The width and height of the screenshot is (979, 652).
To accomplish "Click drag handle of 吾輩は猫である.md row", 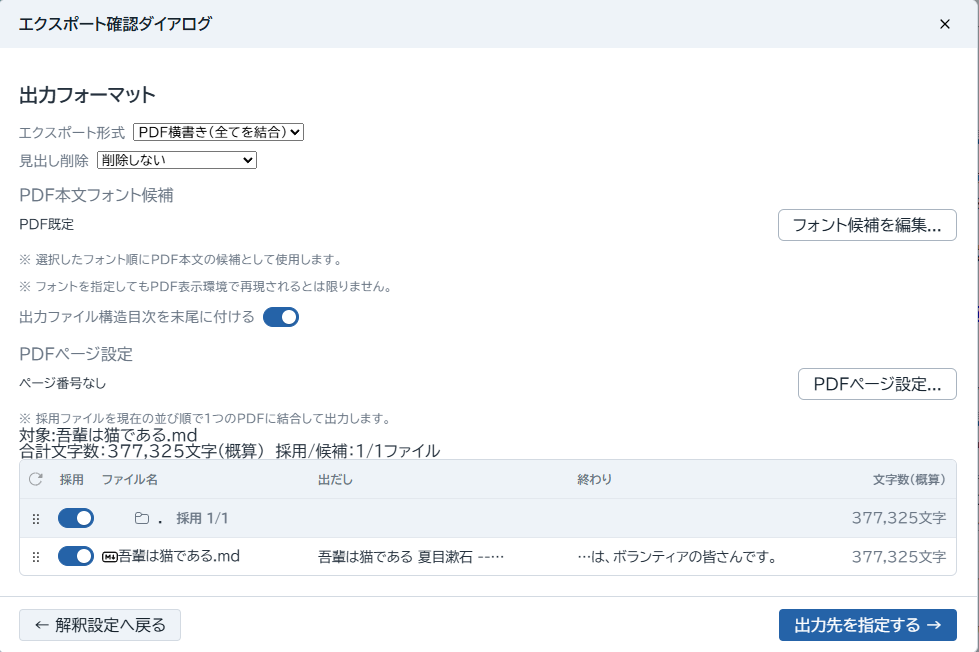I will 36,556.
